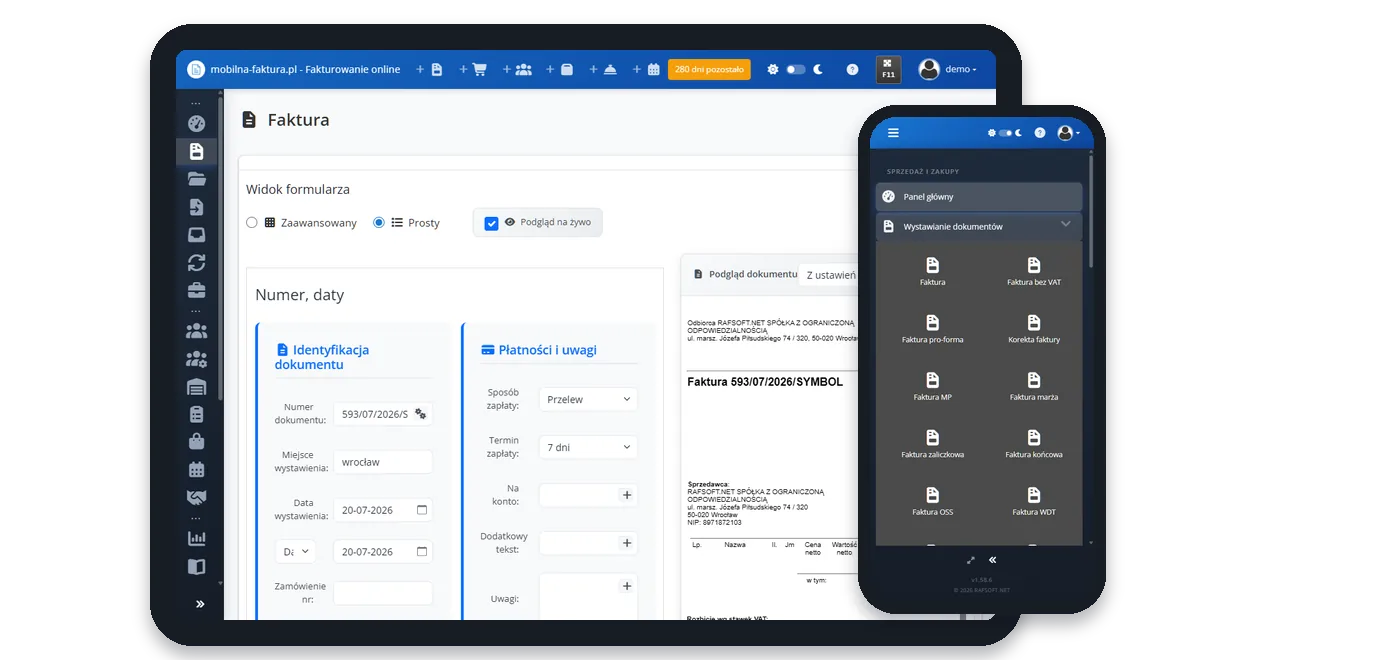Add new customer via people icon

(517, 69)
